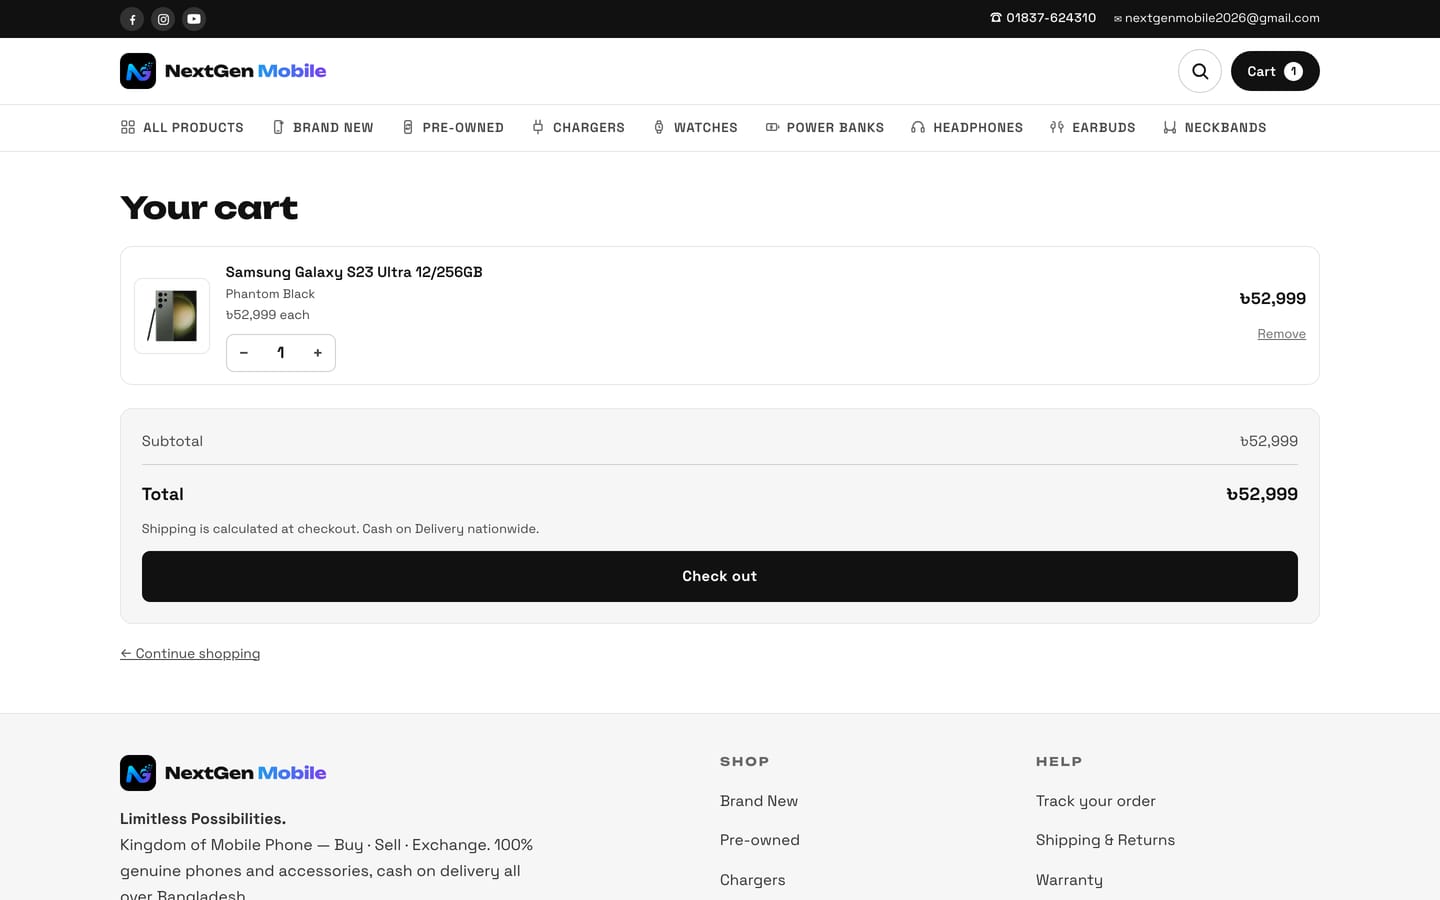The height and width of the screenshot is (900, 1440).
Task: Open the Neckbands category
Action: (x=1215, y=127)
